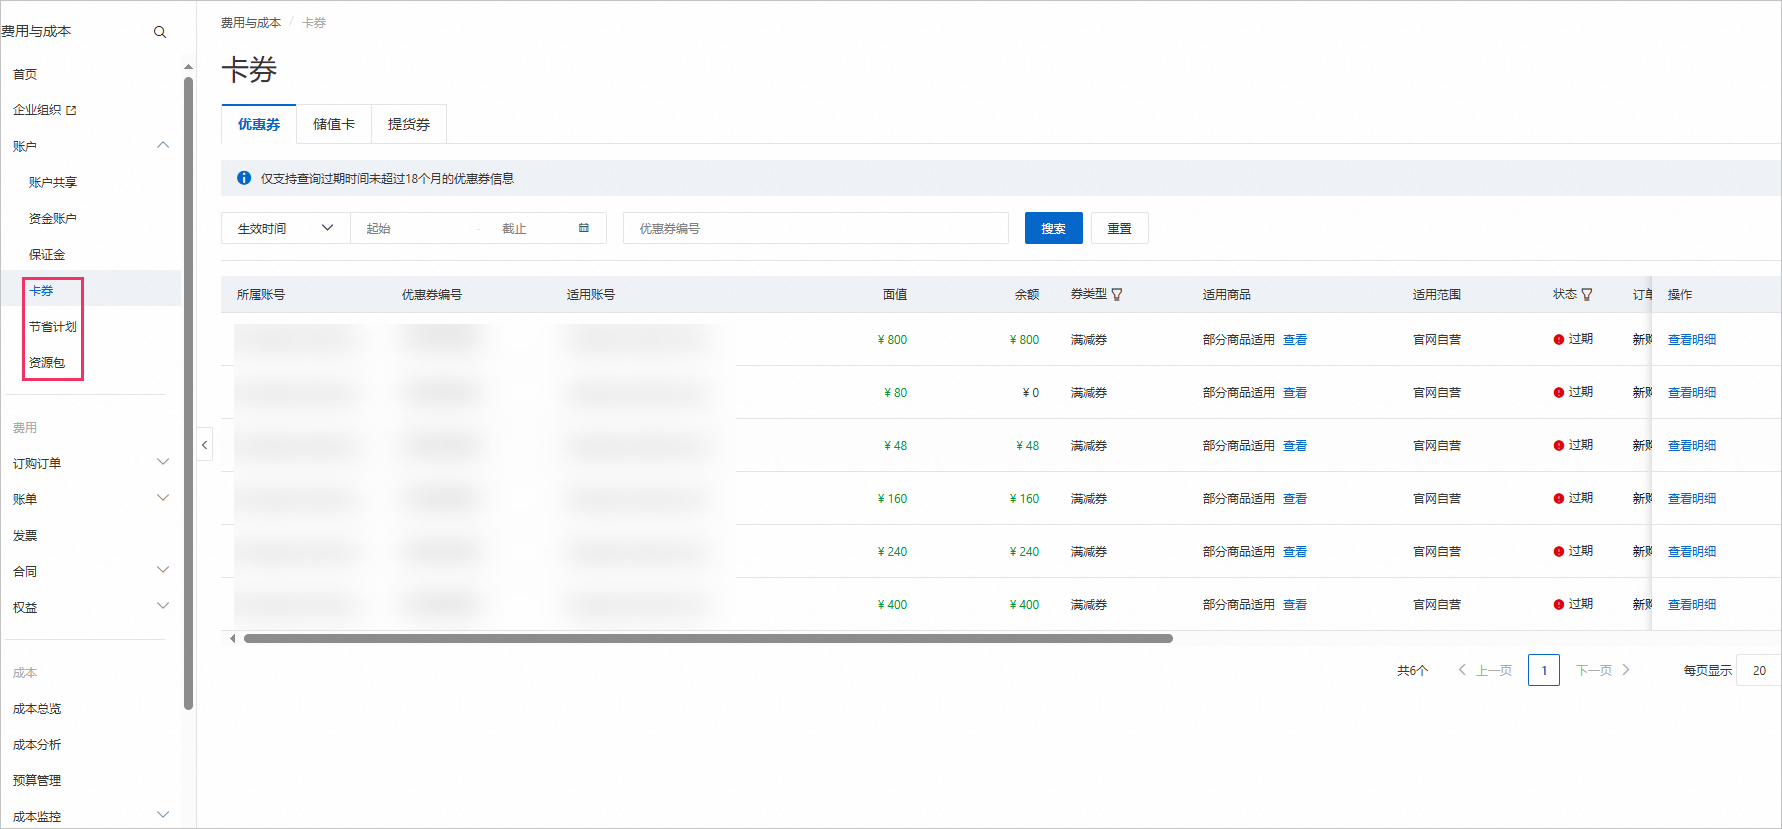Expand the 权益 menu group
Image resolution: width=1782 pixels, height=829 pixels.
pyautogui.click(x=163, y=606)
